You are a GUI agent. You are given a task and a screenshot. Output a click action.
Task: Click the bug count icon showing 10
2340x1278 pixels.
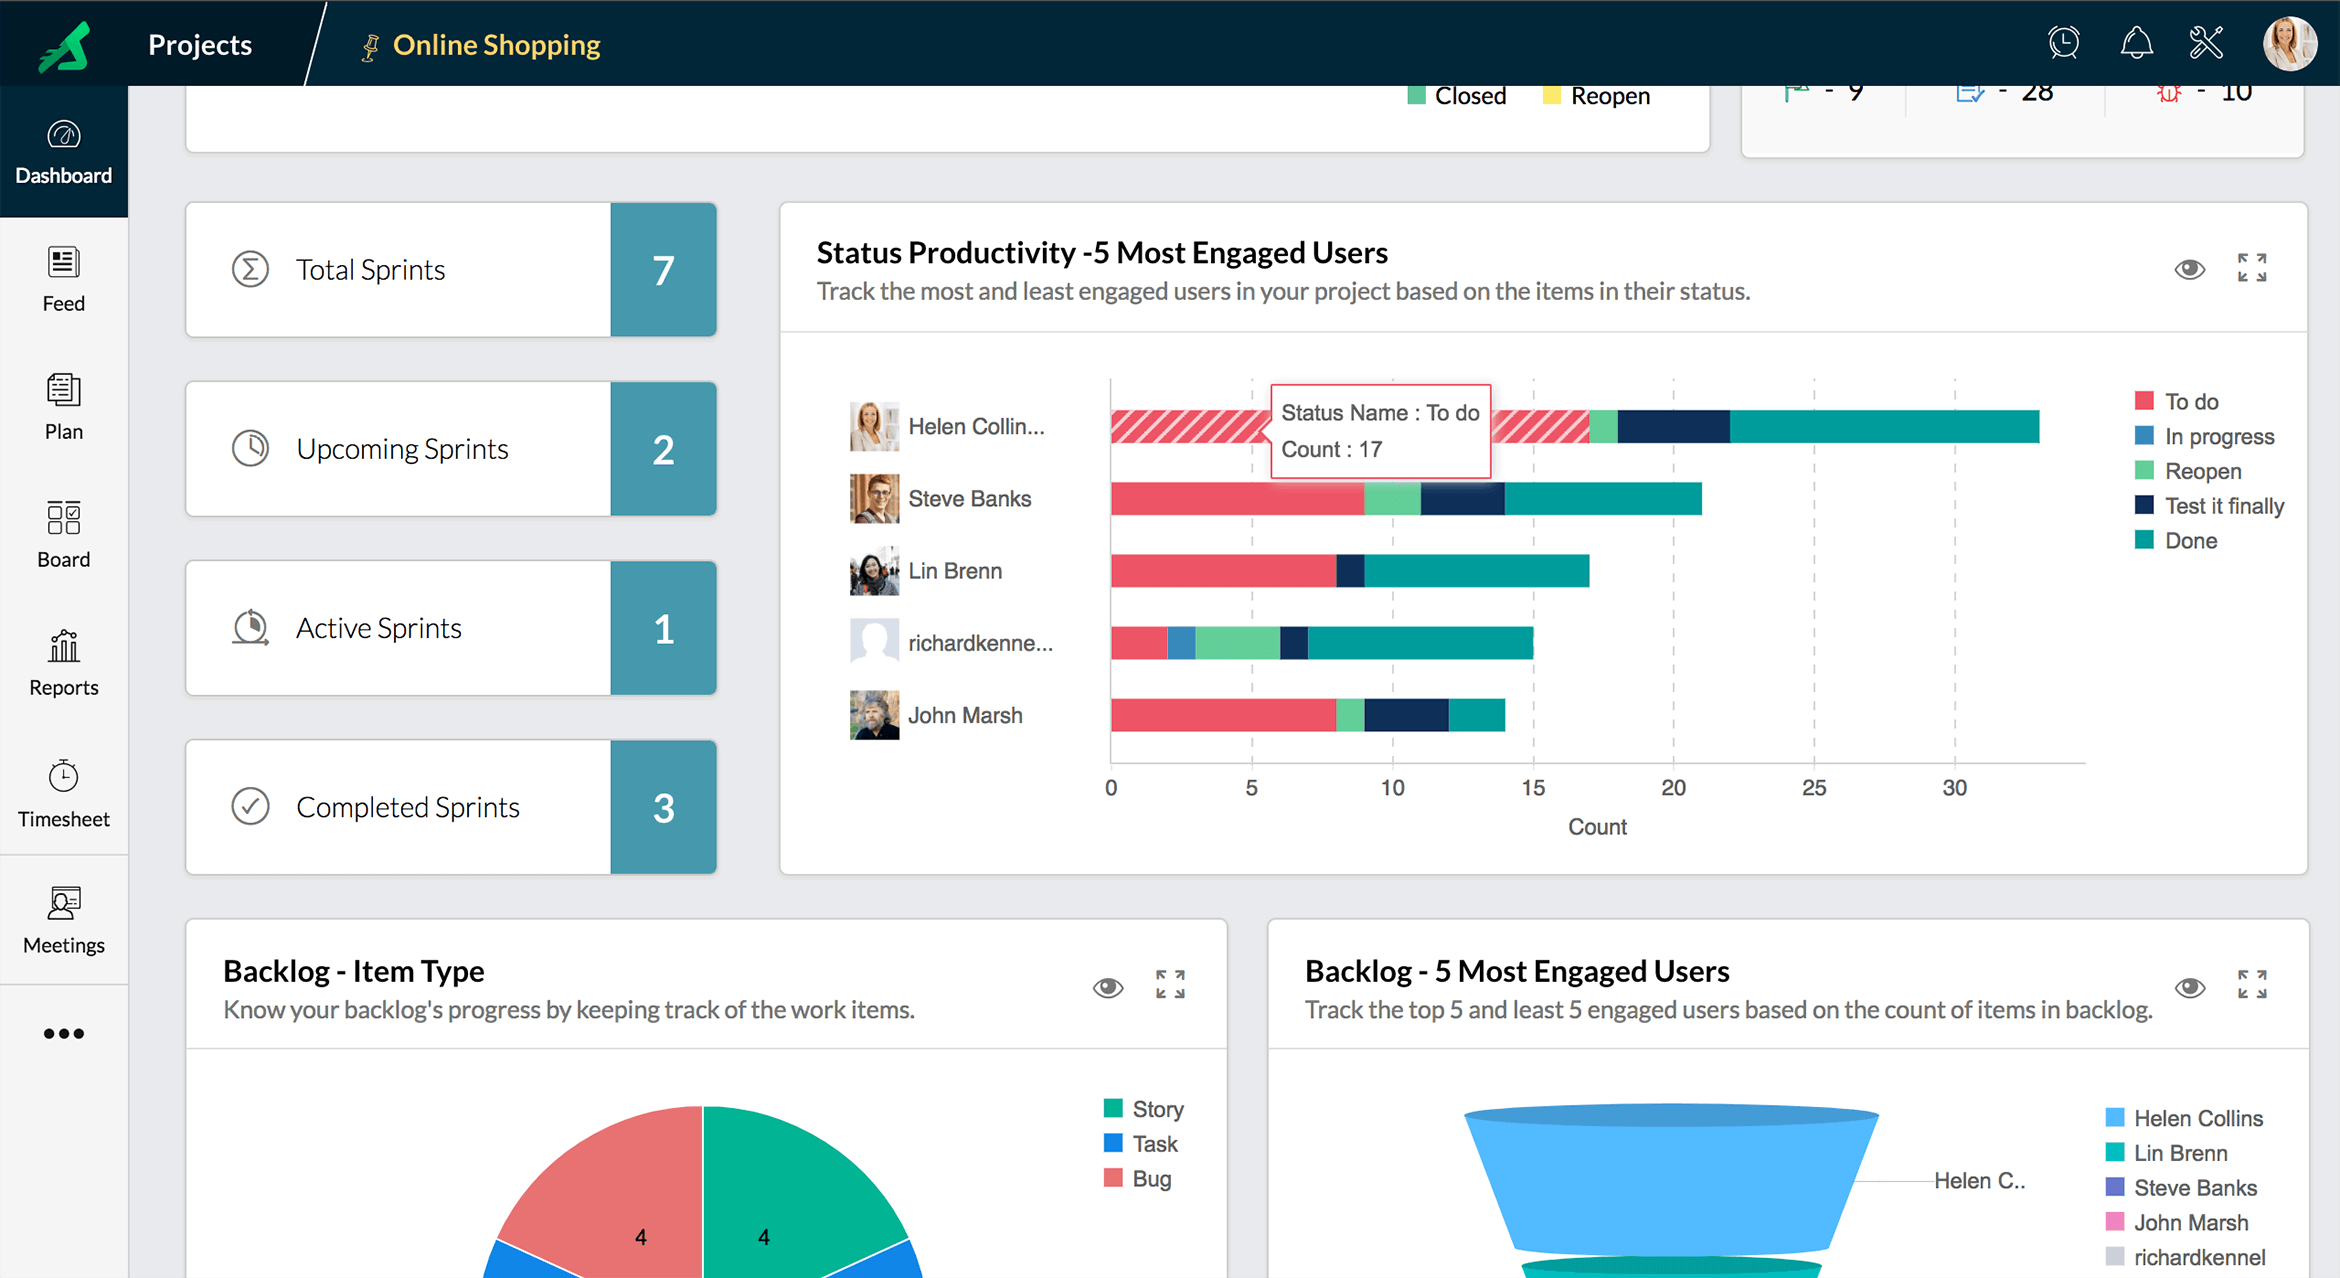click(2167, 93)
